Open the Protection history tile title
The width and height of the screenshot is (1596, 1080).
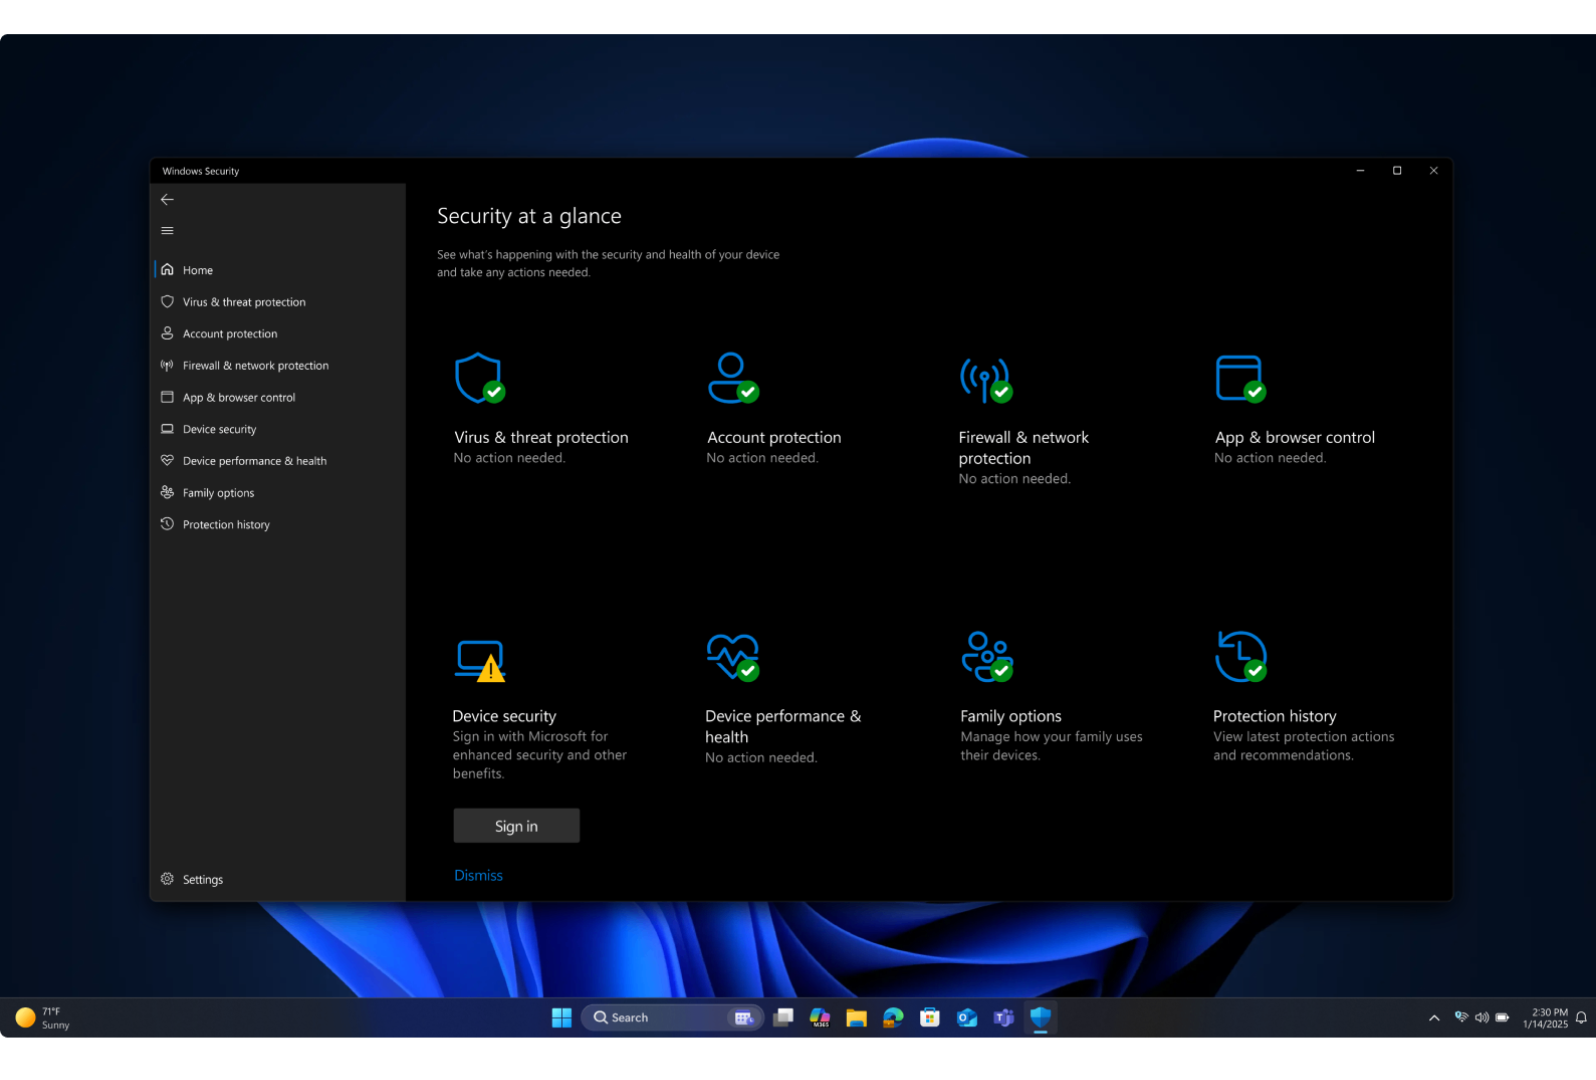pyautogui.click(x=1274, y=717)
